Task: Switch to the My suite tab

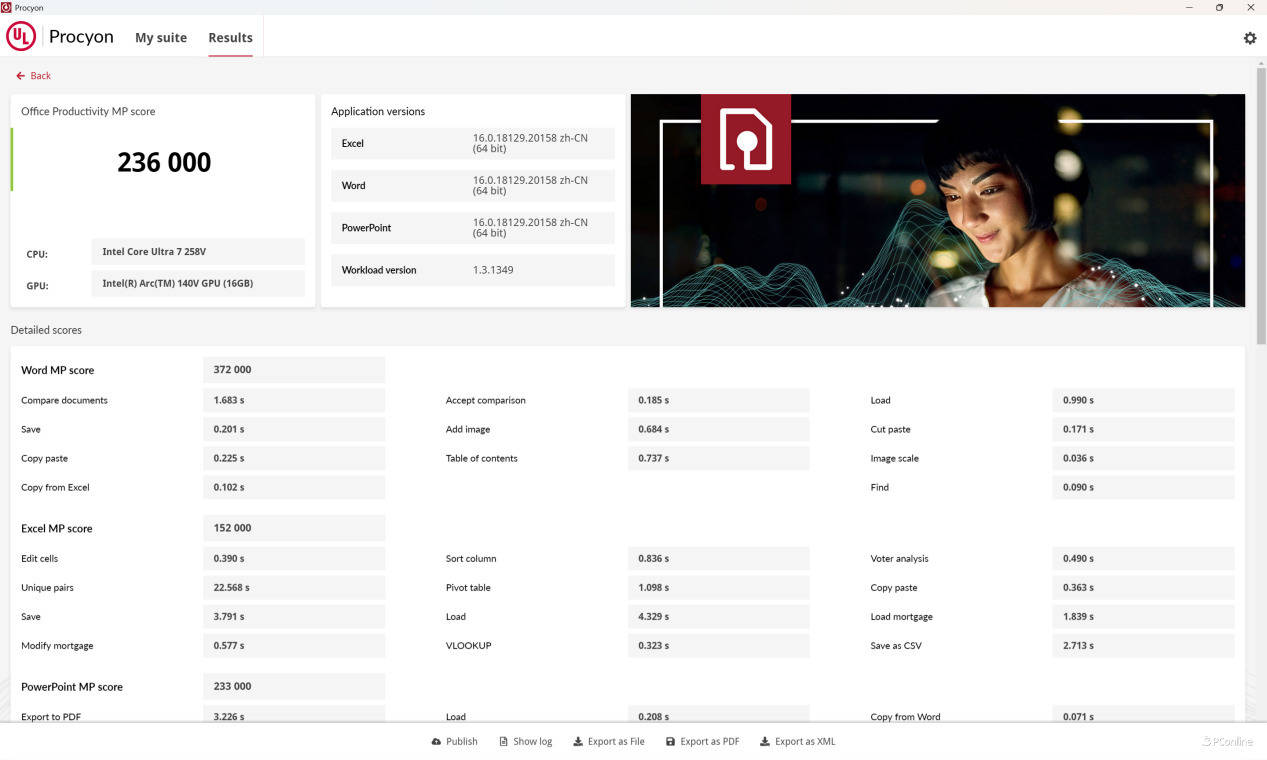Action: point(161,38)
